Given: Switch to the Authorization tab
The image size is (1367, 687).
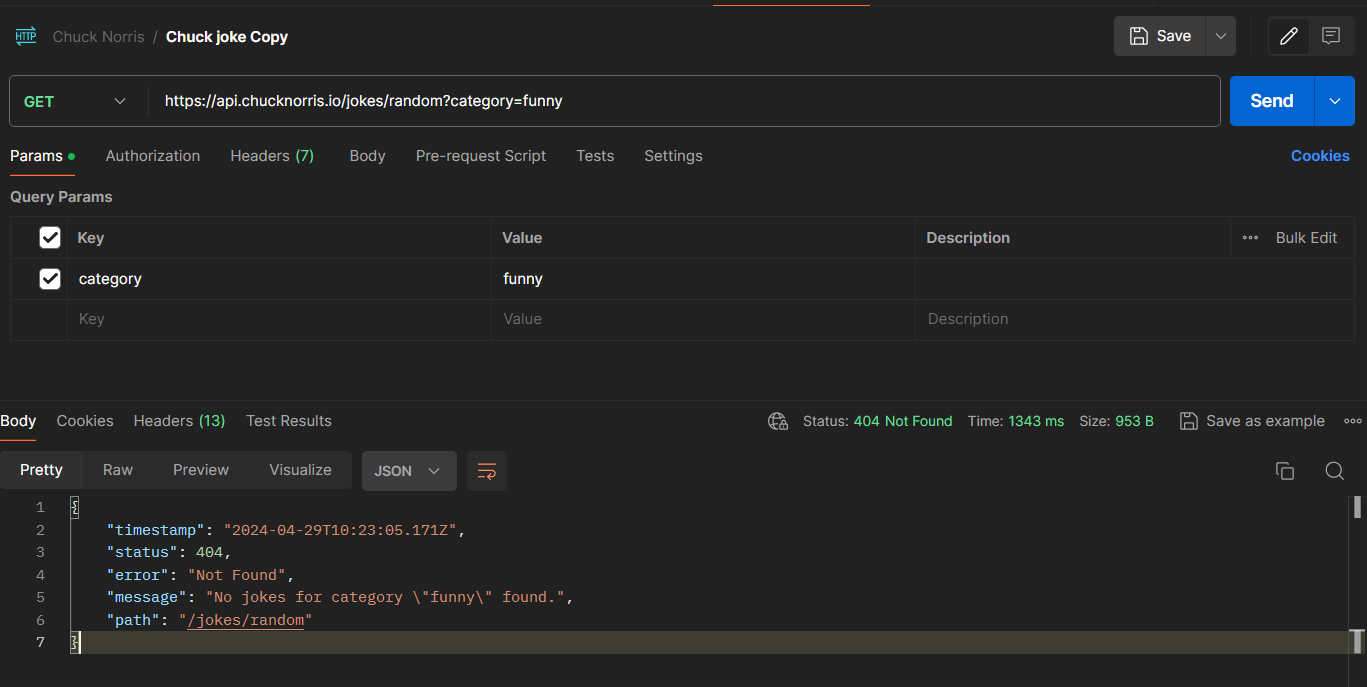Looking at the screenshot, I should pyautogui.click(x=153, y=156).
